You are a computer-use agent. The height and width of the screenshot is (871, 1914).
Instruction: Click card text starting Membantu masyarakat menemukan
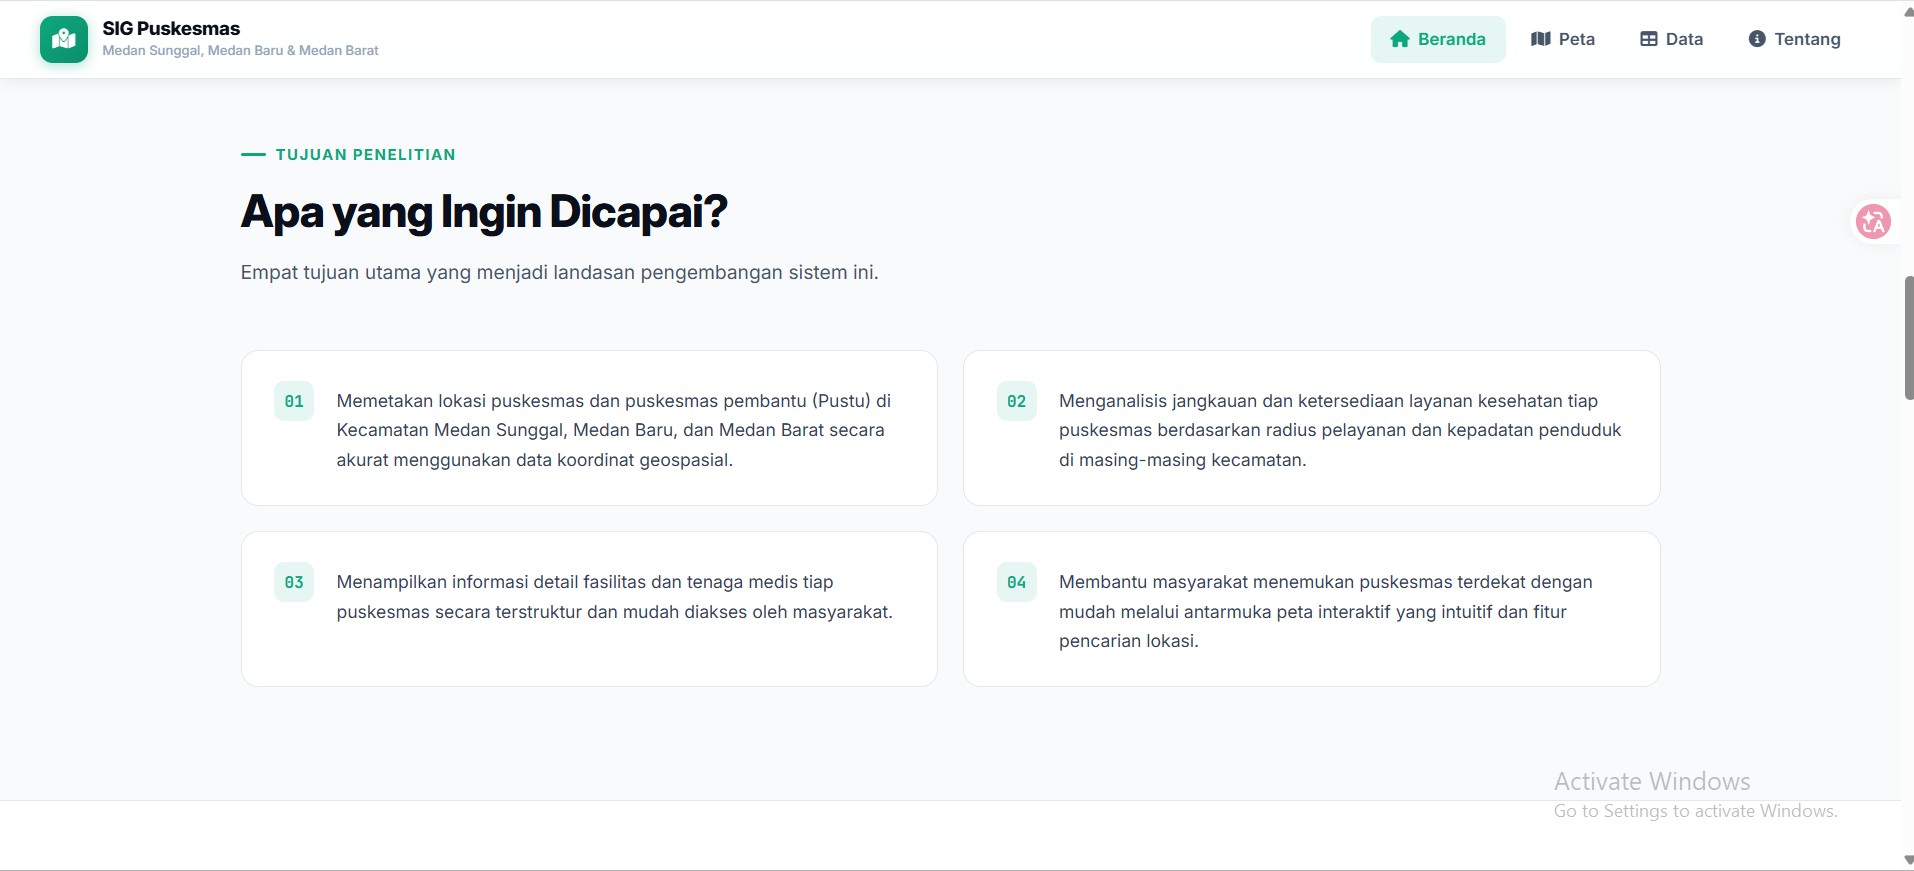pyautogui.click(x=1326, y=611)
